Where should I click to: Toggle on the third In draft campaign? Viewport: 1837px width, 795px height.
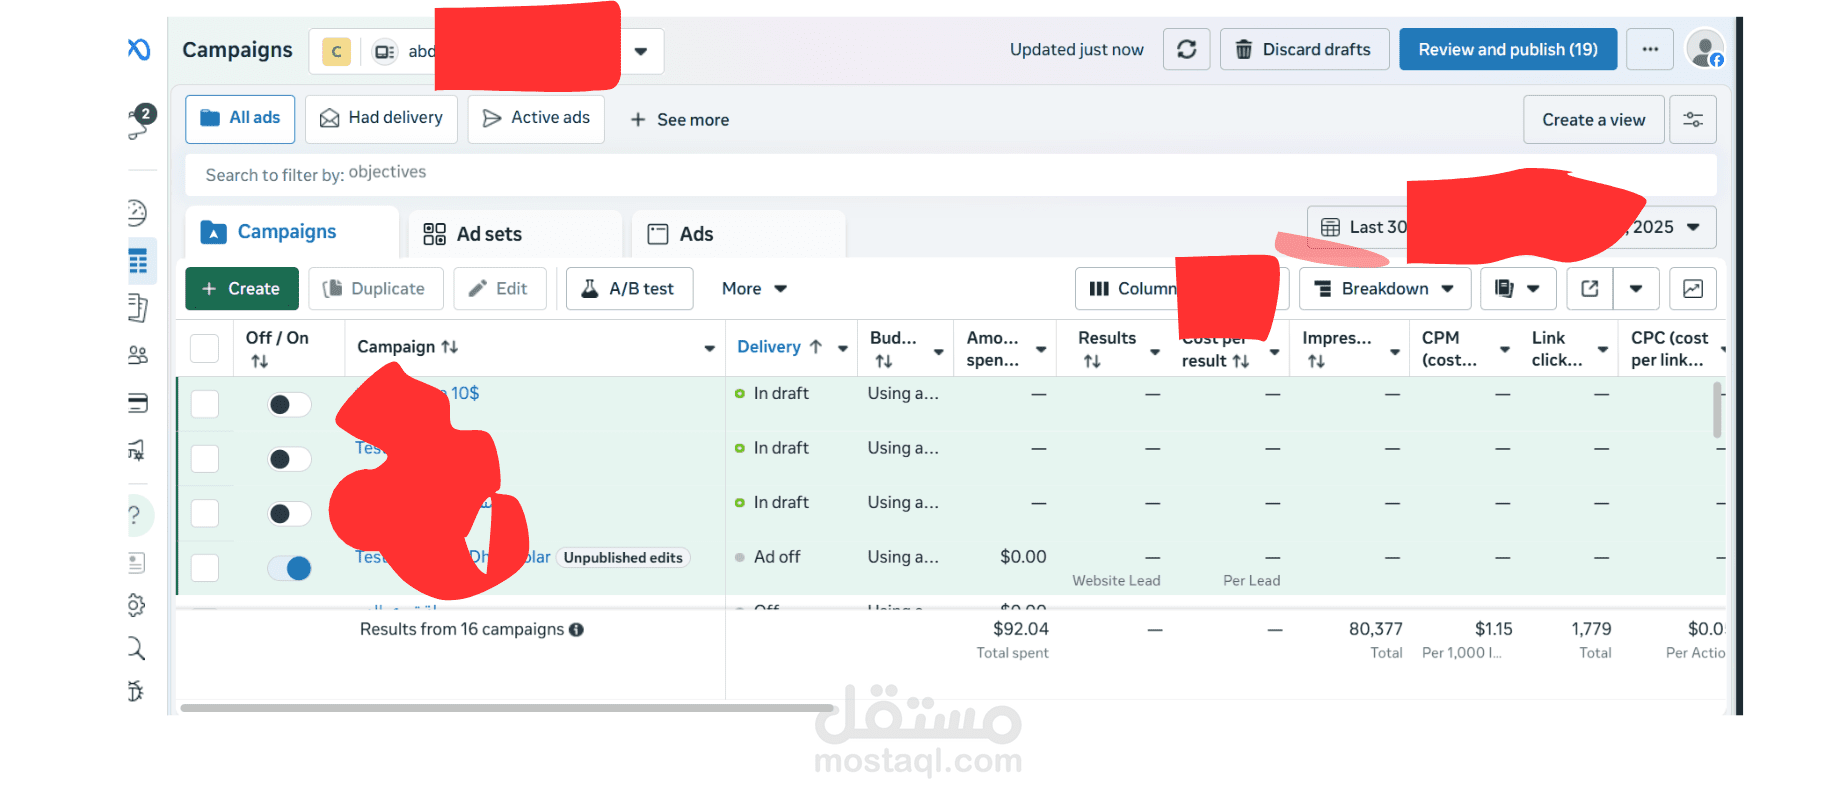tap(289, 513)
